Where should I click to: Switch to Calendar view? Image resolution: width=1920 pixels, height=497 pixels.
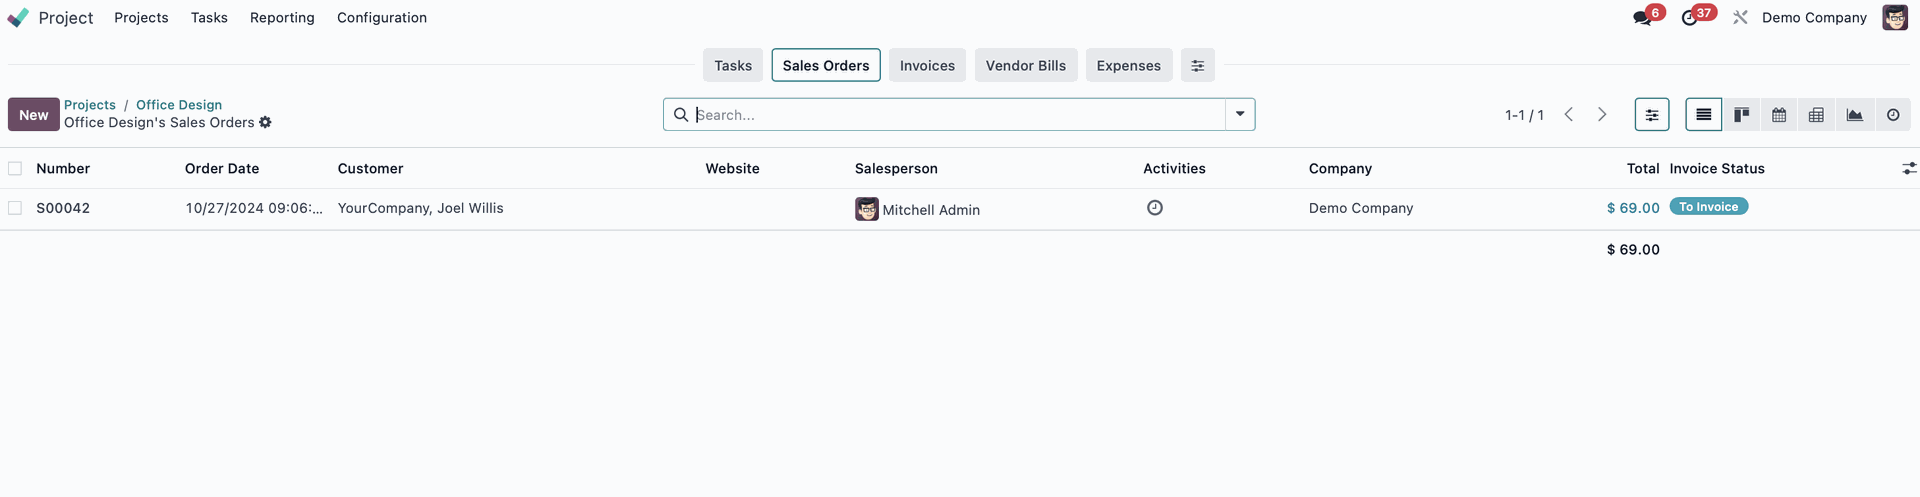pos(1779,115)
